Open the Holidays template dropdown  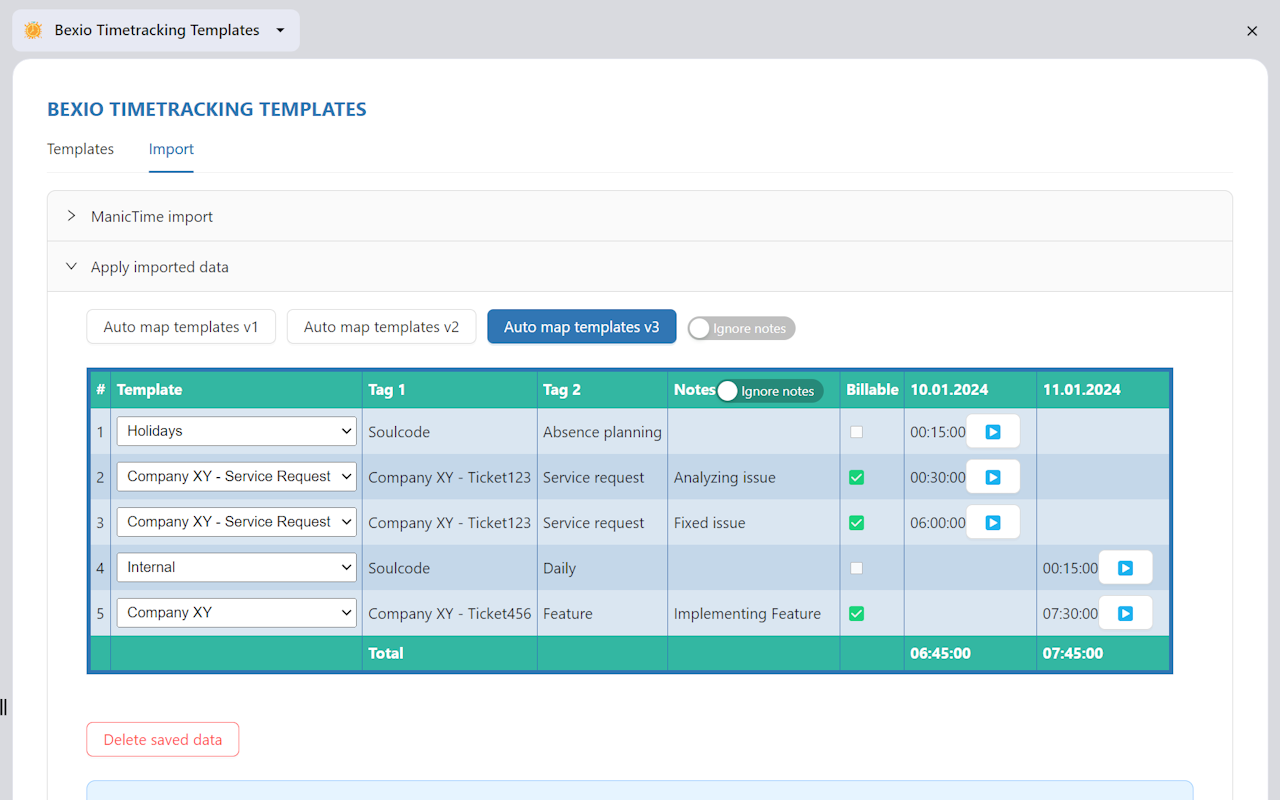click(x=237, y=431)
